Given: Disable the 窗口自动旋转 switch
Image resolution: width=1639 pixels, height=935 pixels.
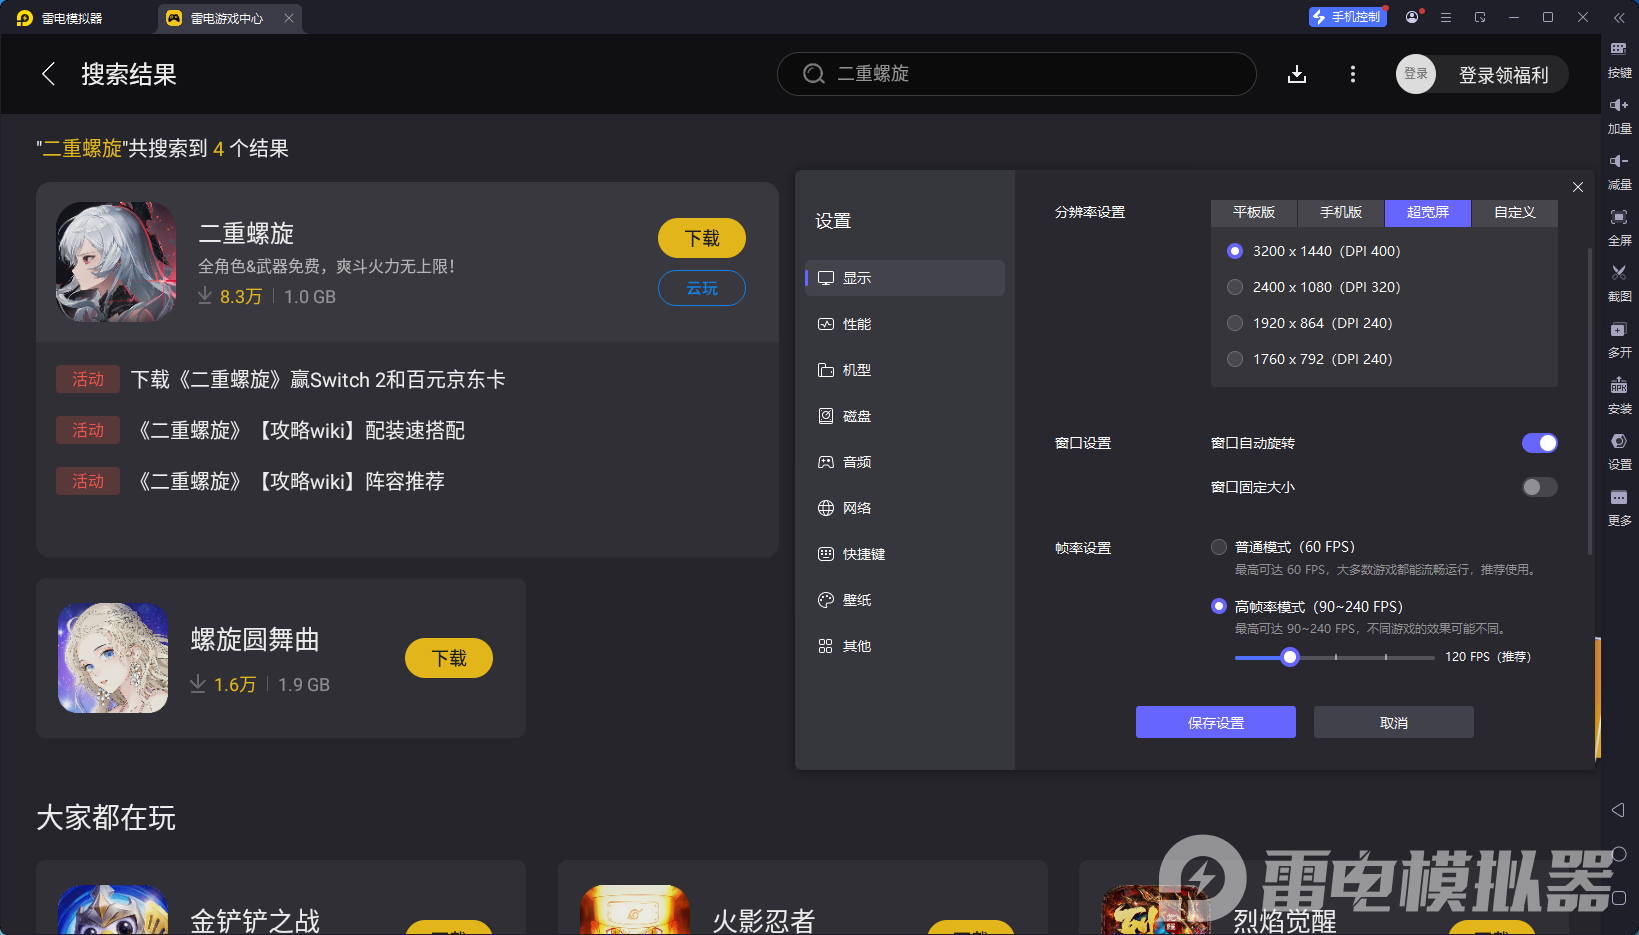Looking at the screenshot, I should [1539, 443].
